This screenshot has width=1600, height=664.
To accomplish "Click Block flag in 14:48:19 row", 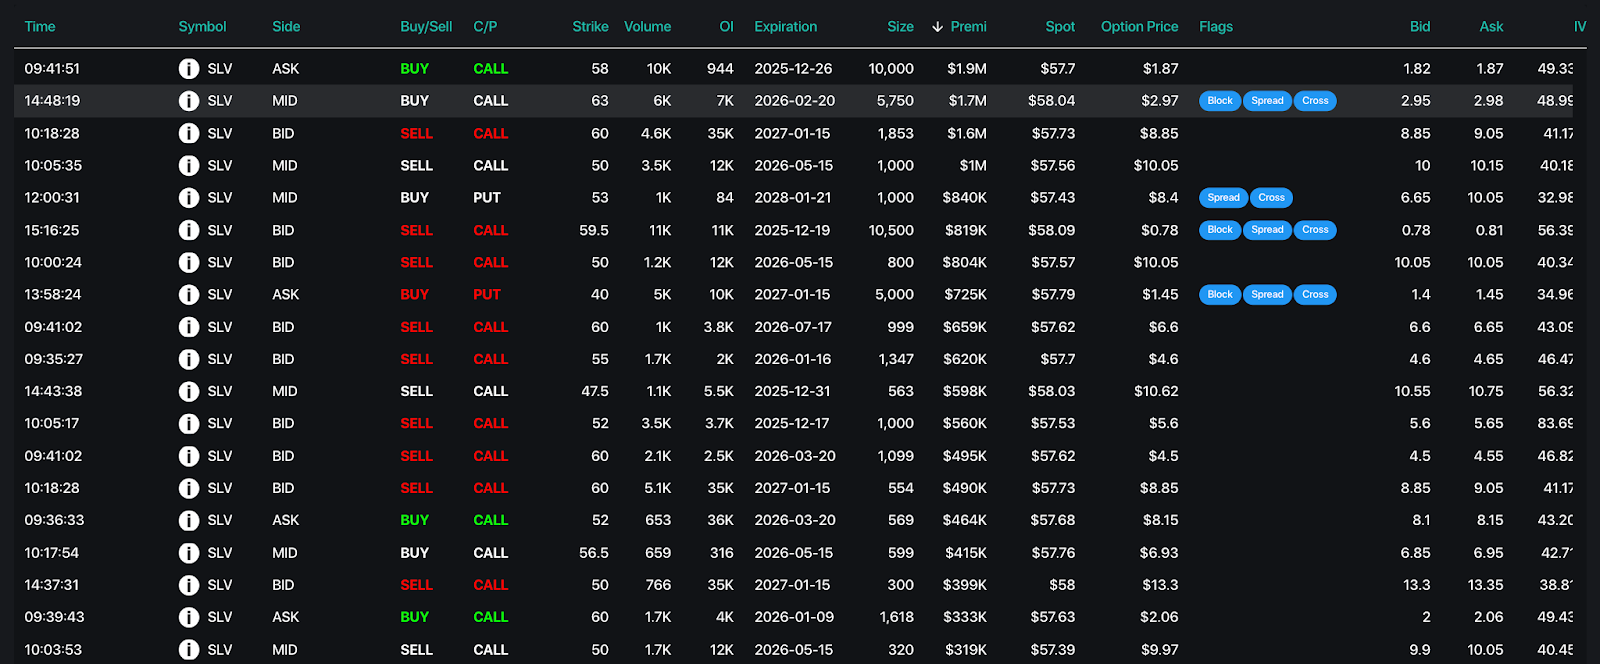I will point(1220,101).
